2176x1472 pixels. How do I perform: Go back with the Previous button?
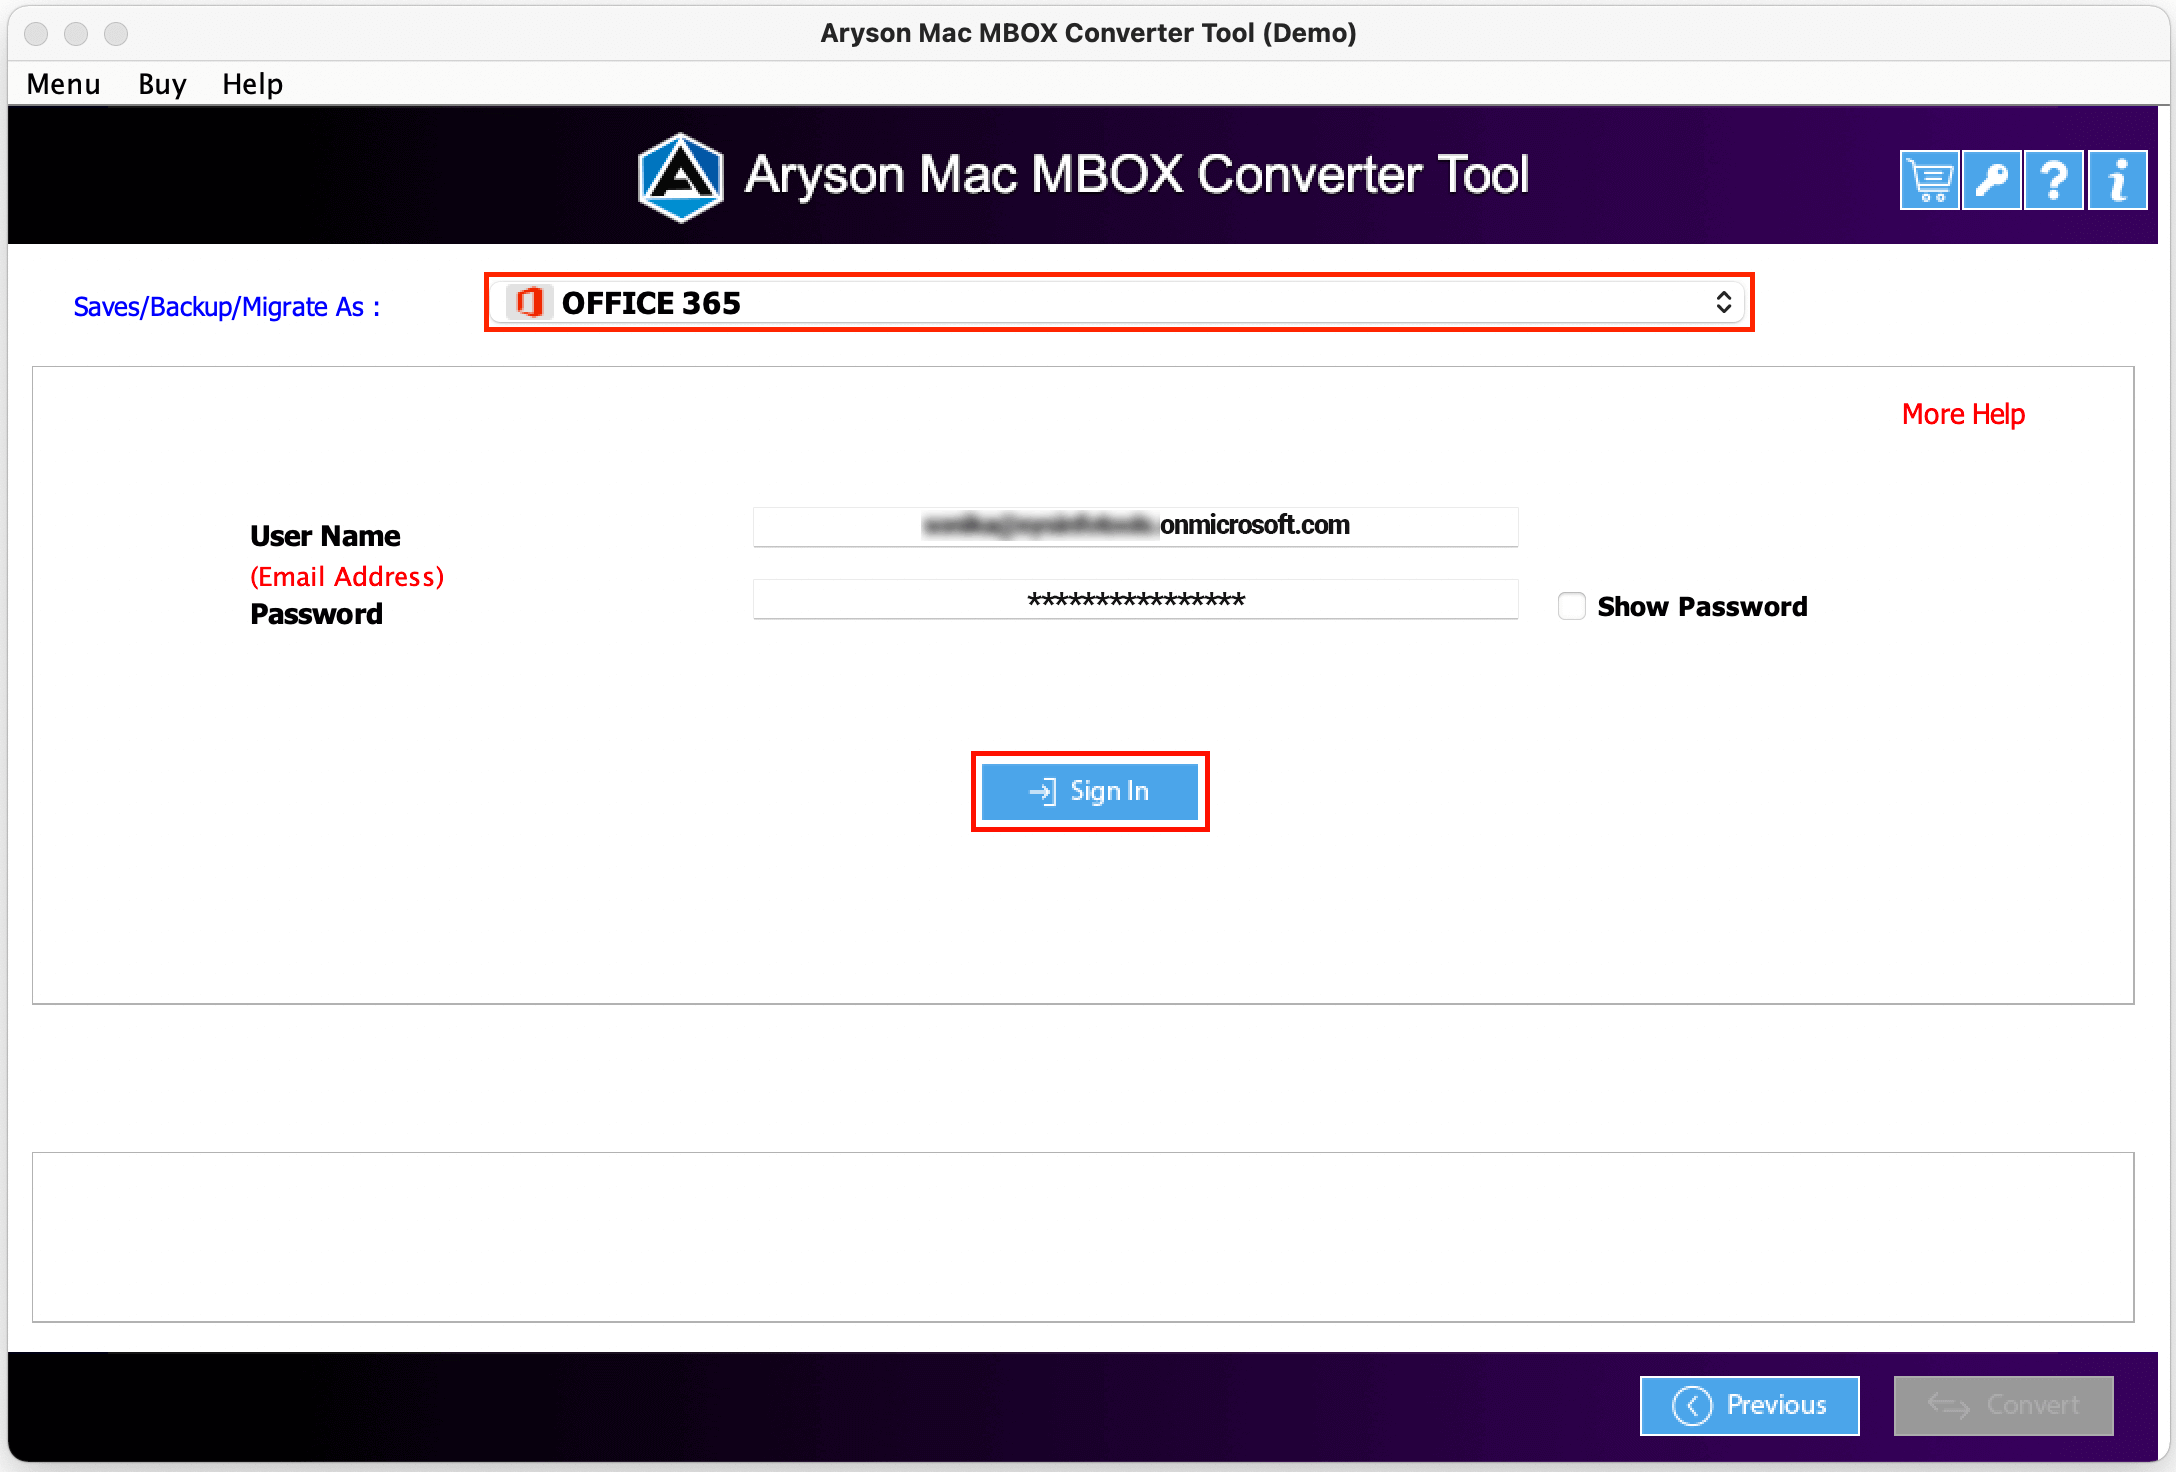click(x=1749, y=1405)
